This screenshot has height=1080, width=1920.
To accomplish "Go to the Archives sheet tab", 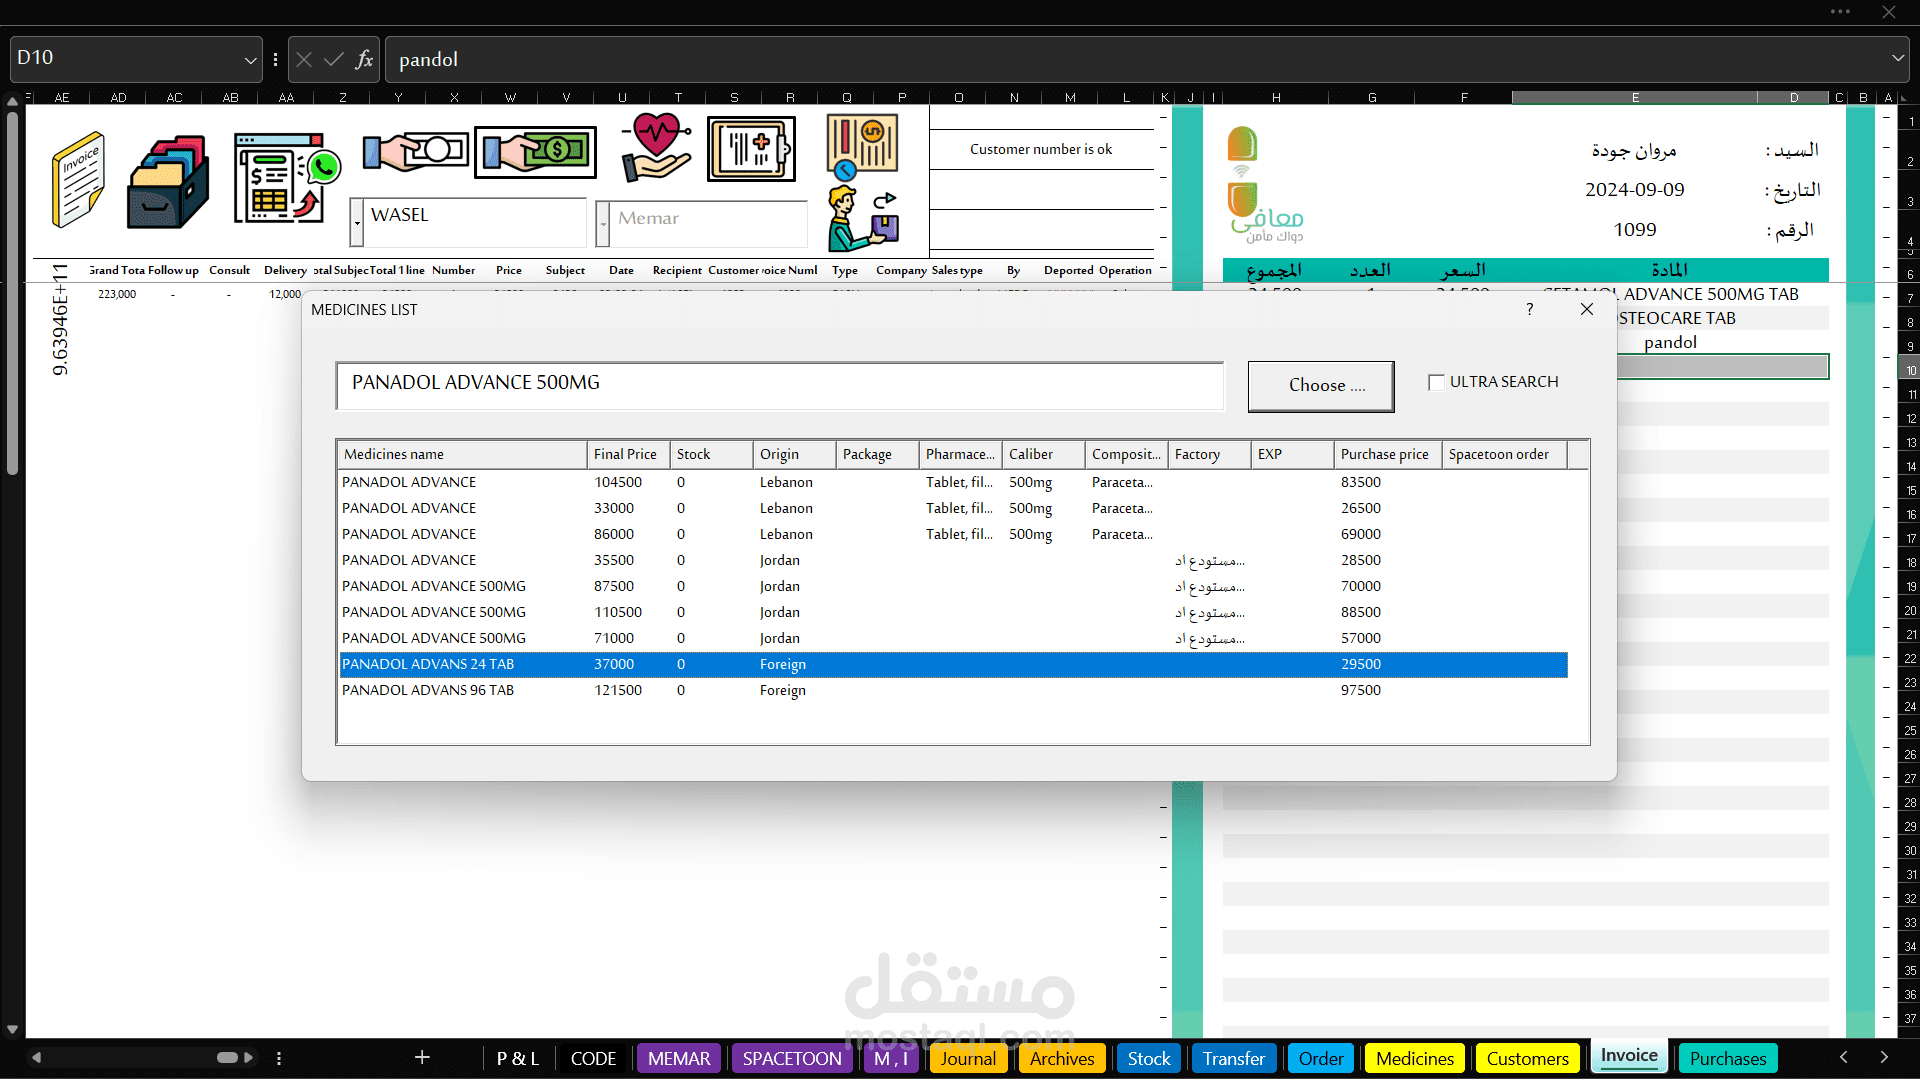I will click(1062, 1059).
